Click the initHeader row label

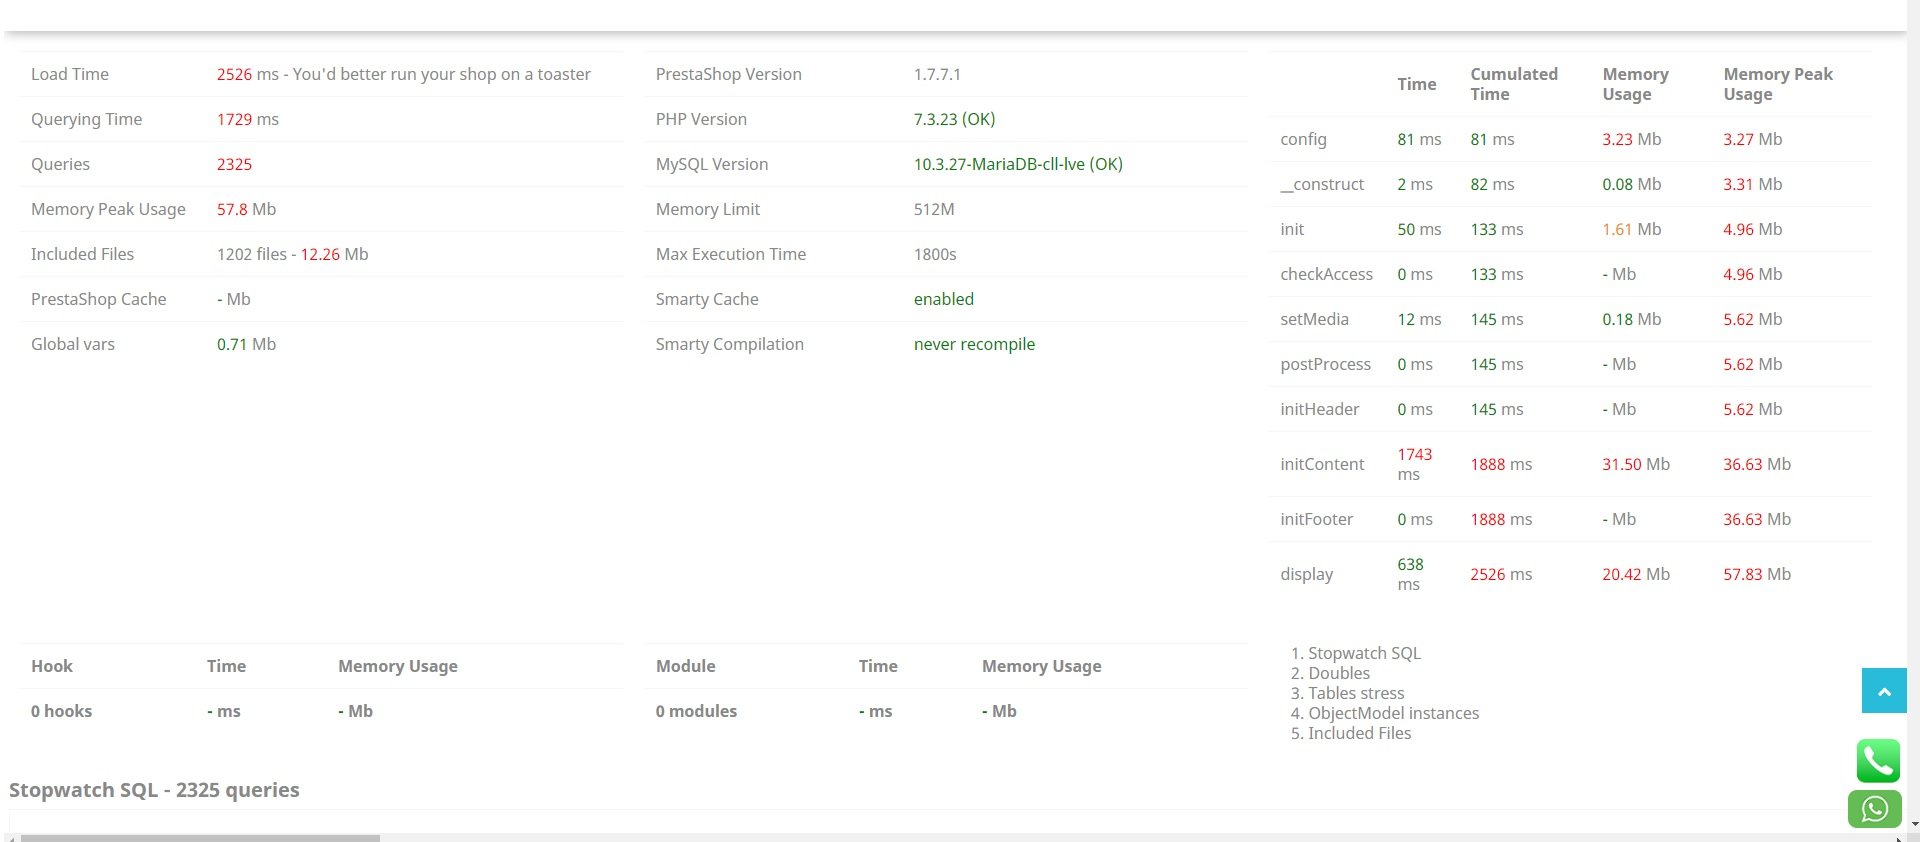1320,409
